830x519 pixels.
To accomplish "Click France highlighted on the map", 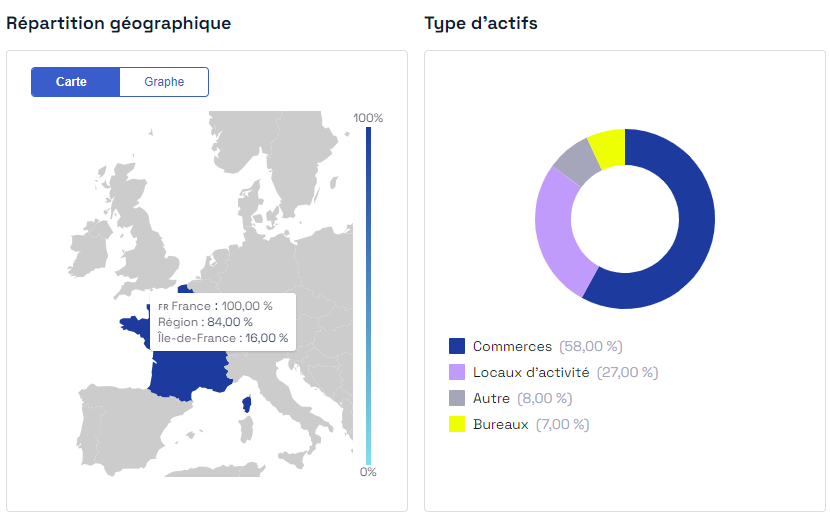I will coord(188,373).
